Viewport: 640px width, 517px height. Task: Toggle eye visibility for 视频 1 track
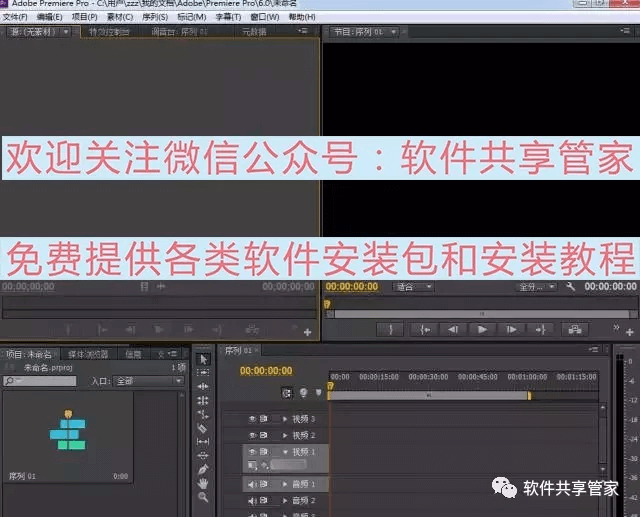pyautogui.click(x=252, y=452)
